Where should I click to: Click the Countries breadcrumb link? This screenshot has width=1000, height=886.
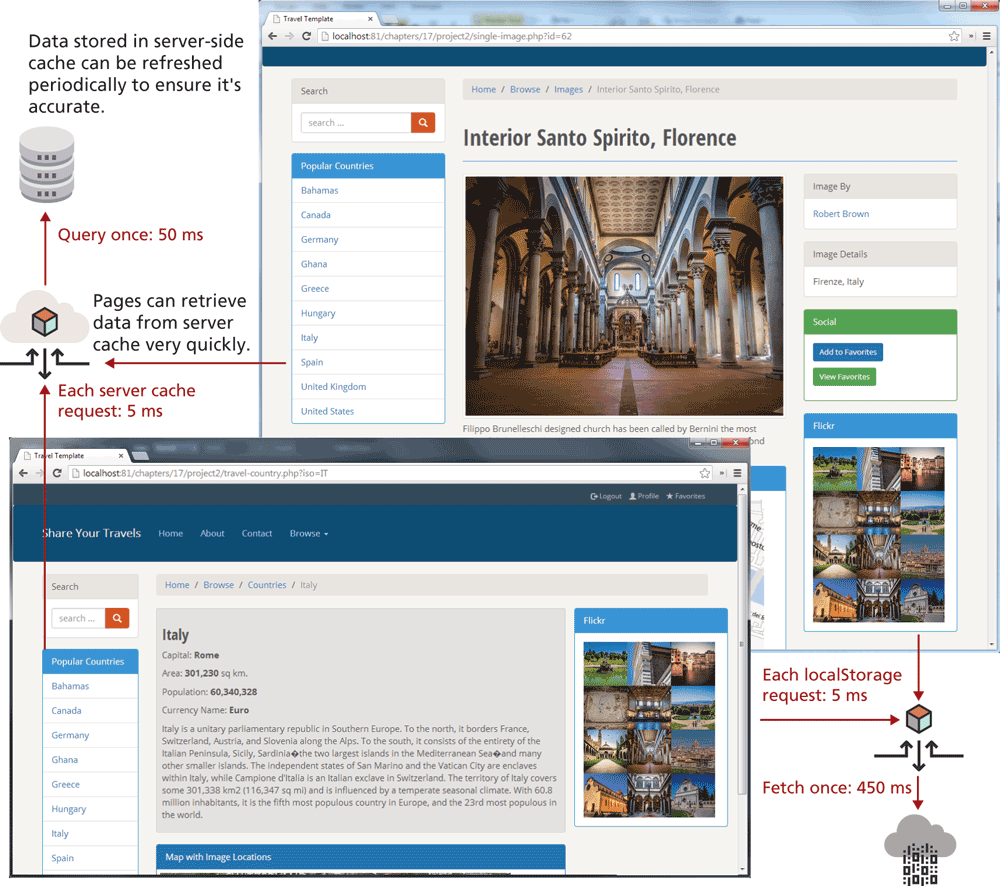267,585
